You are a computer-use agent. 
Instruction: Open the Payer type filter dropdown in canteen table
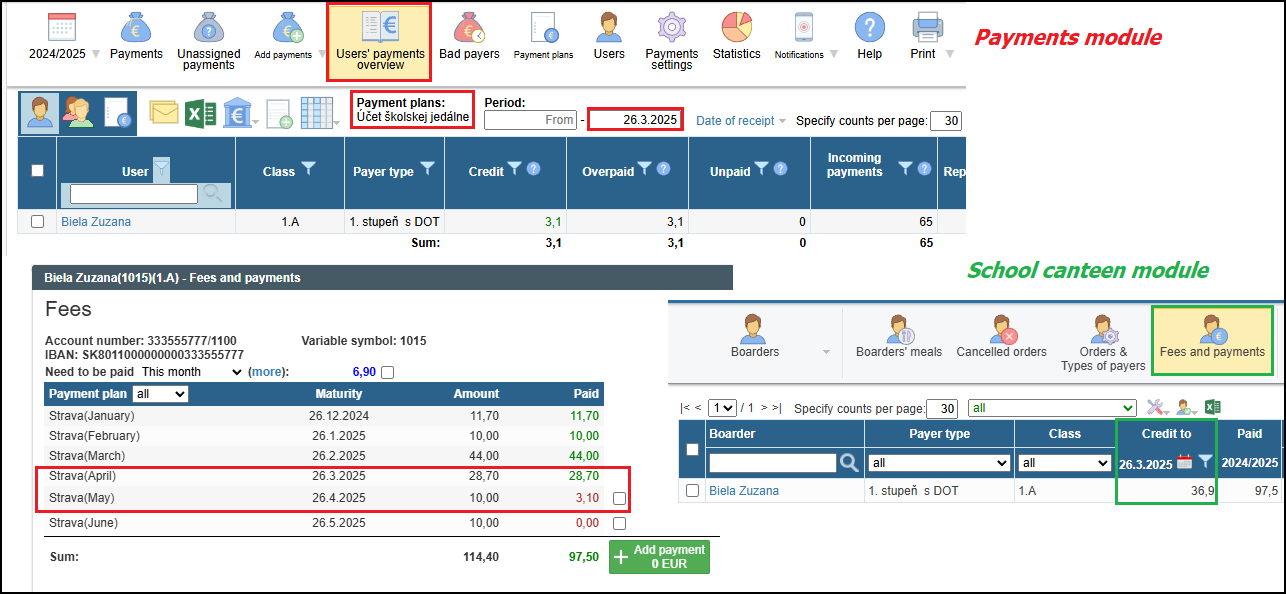click(939, 463)
